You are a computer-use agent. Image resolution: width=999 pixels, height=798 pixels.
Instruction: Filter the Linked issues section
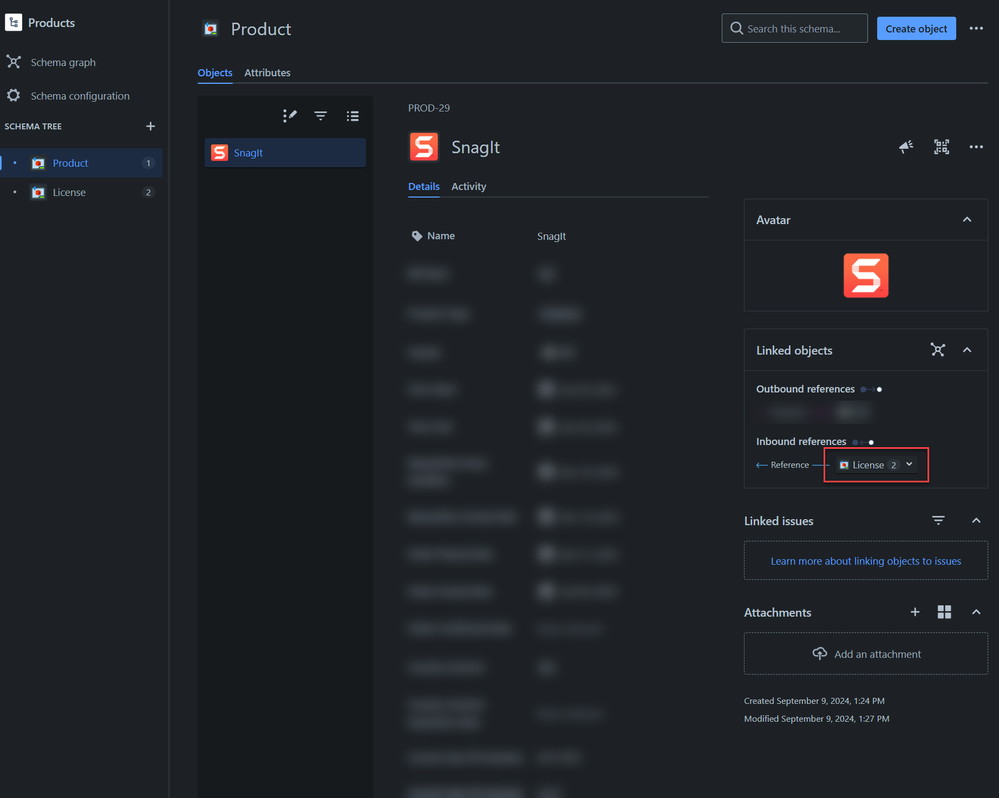pos(938,521)
